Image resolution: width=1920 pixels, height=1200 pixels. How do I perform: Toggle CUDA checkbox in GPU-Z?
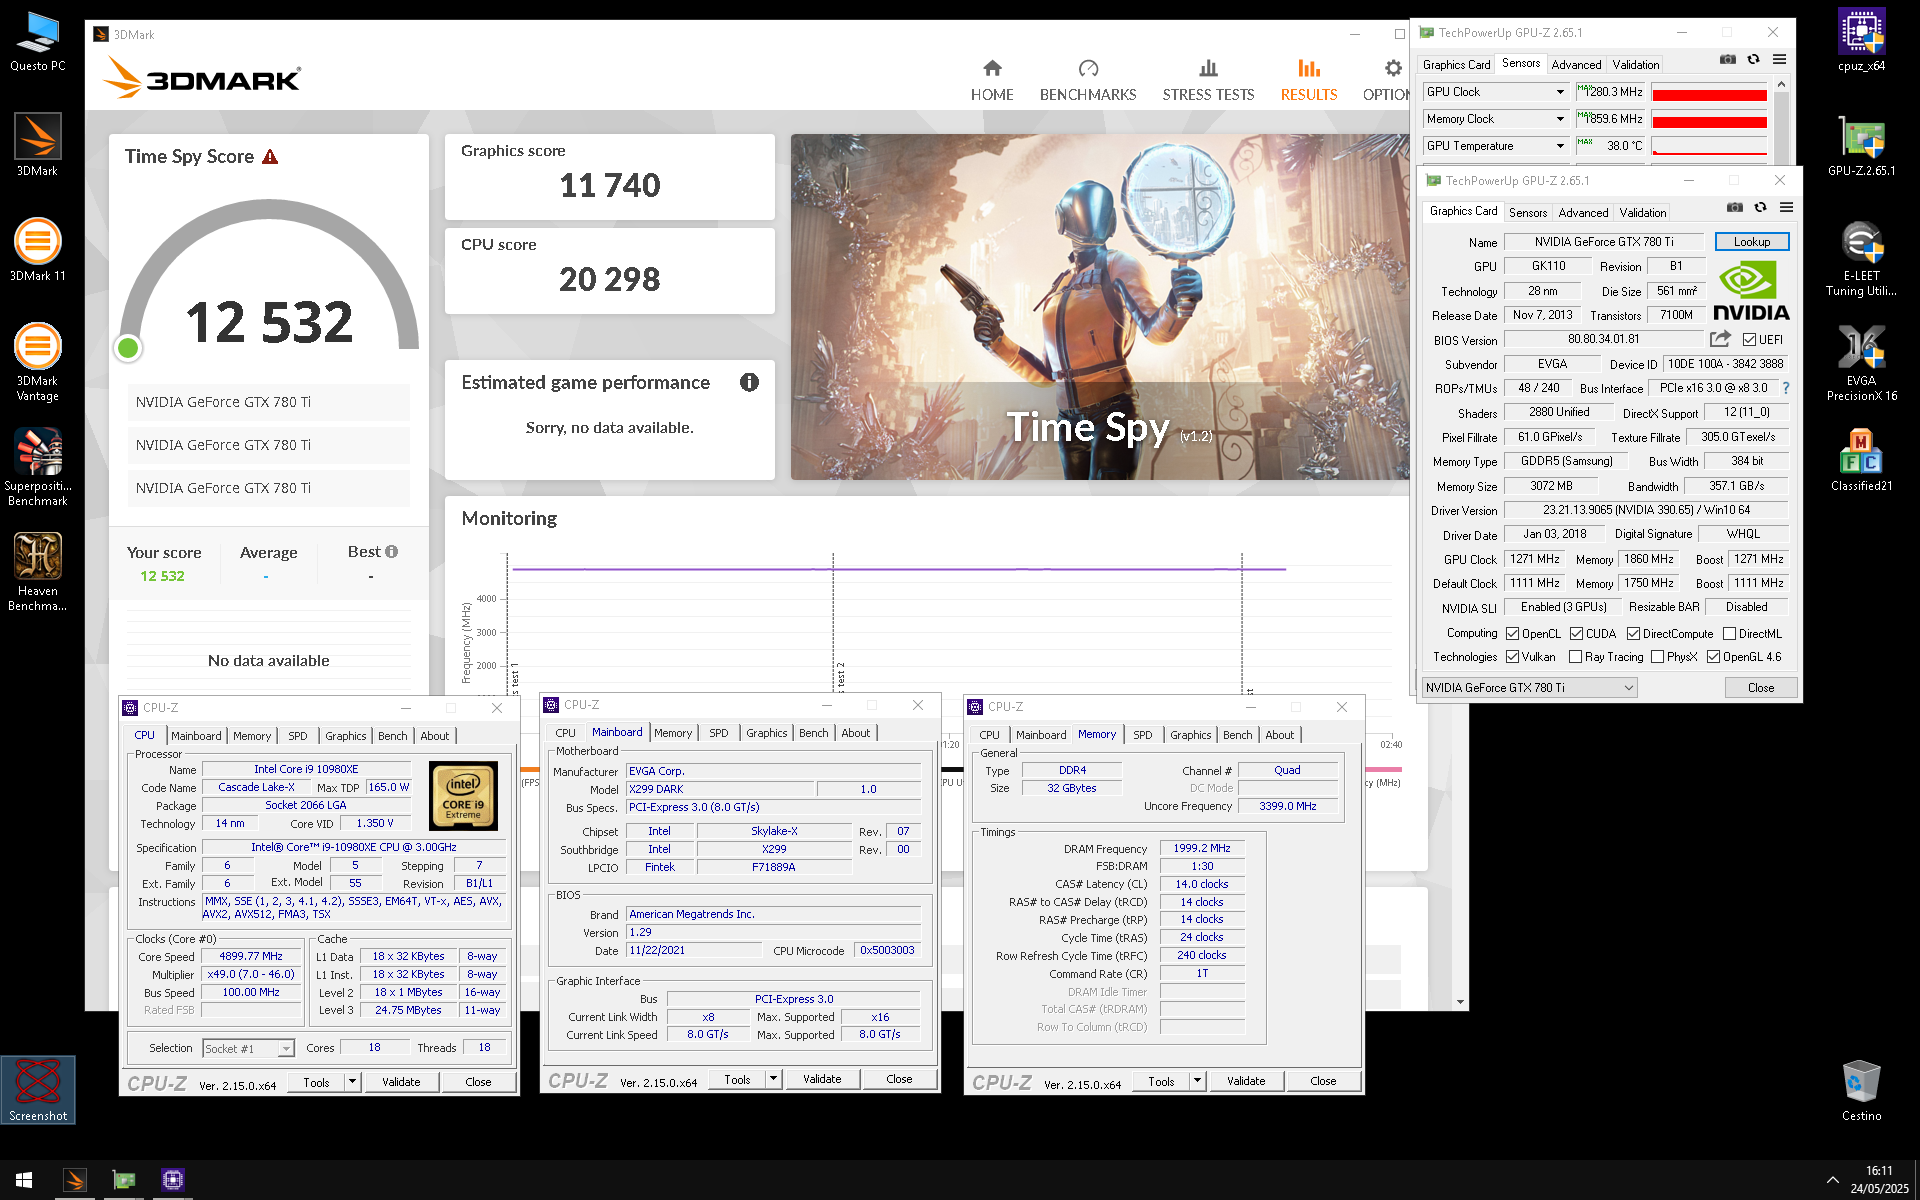pos(1576,634)
